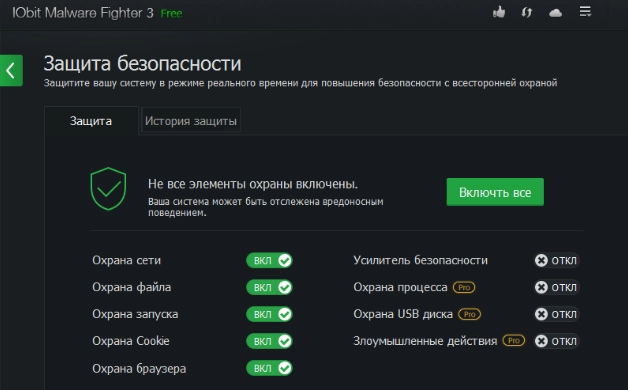This screenshot has height=390, width=628.
Task: Click the Pro badge next to Охрана USB диска
Action: coord(469,314)
